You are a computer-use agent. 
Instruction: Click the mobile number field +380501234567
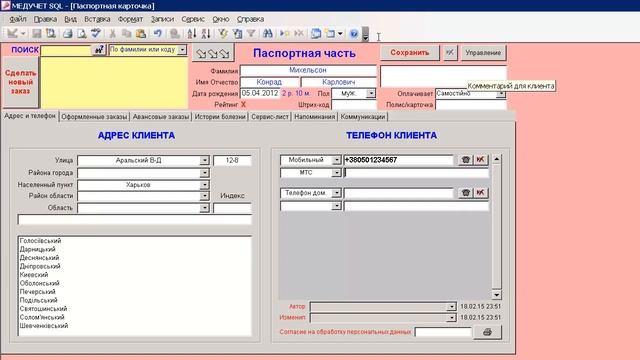(398, 160)
